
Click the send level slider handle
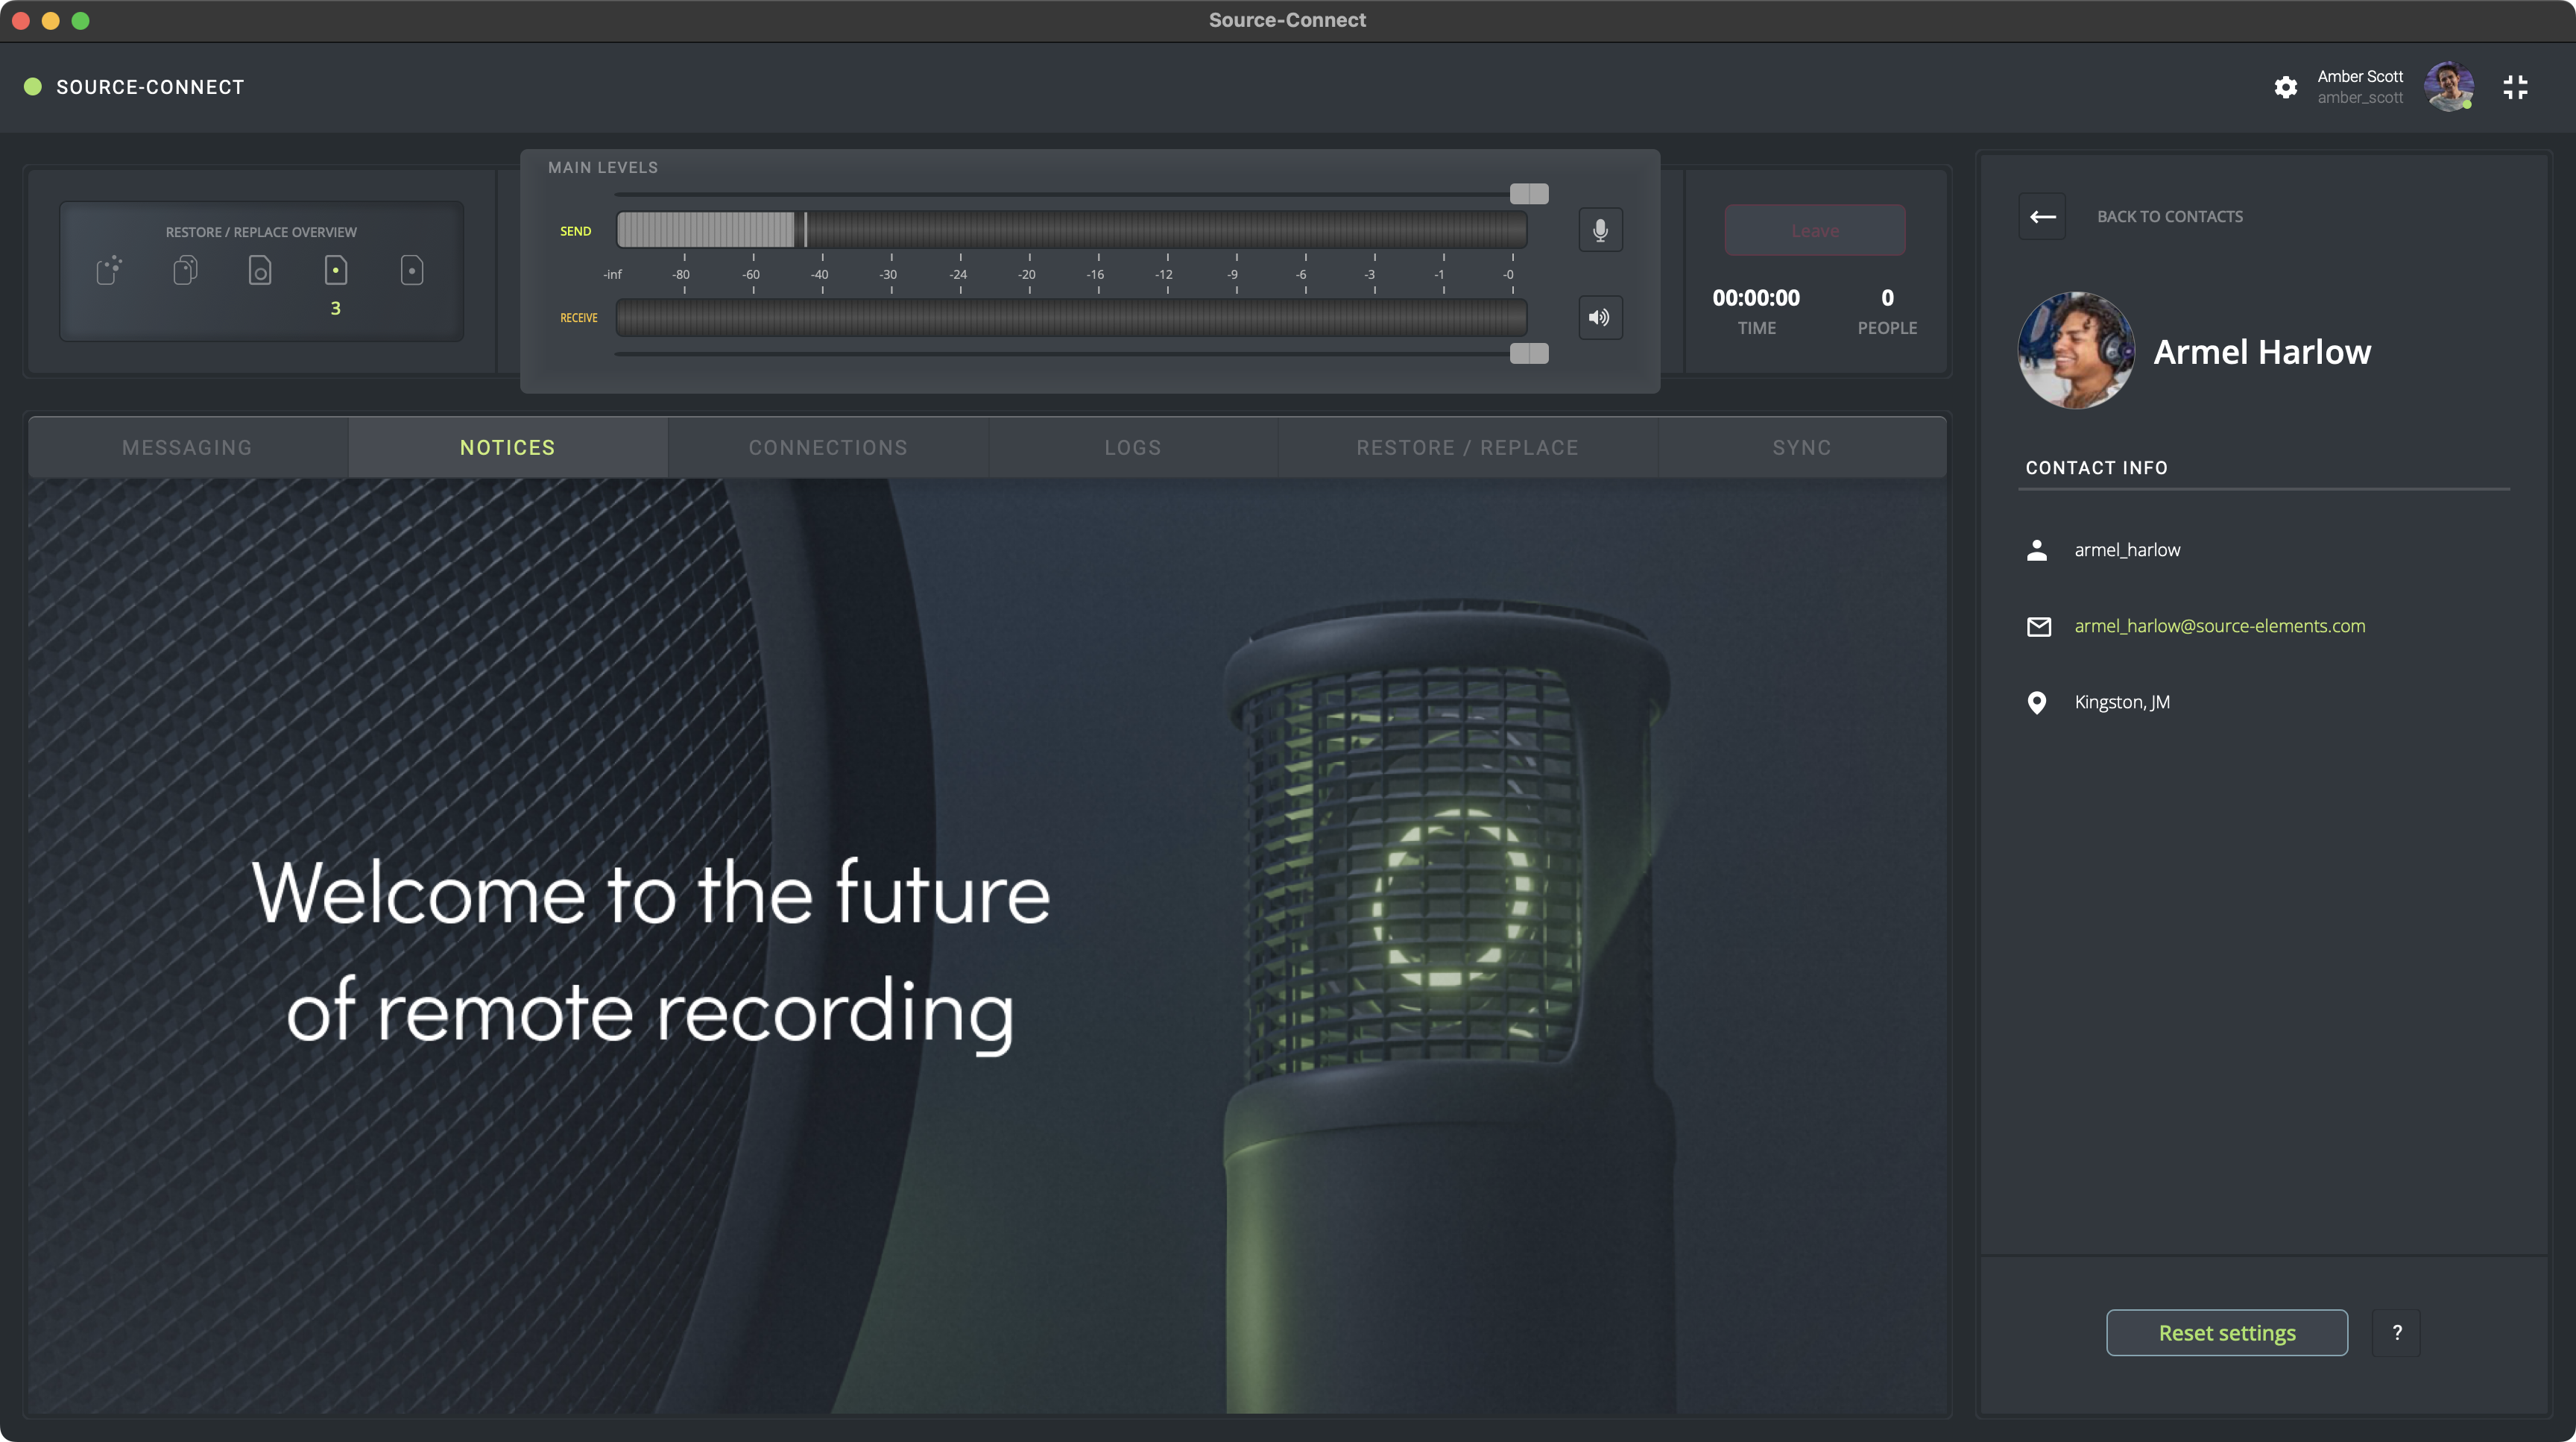click(x=1528, y=193)
